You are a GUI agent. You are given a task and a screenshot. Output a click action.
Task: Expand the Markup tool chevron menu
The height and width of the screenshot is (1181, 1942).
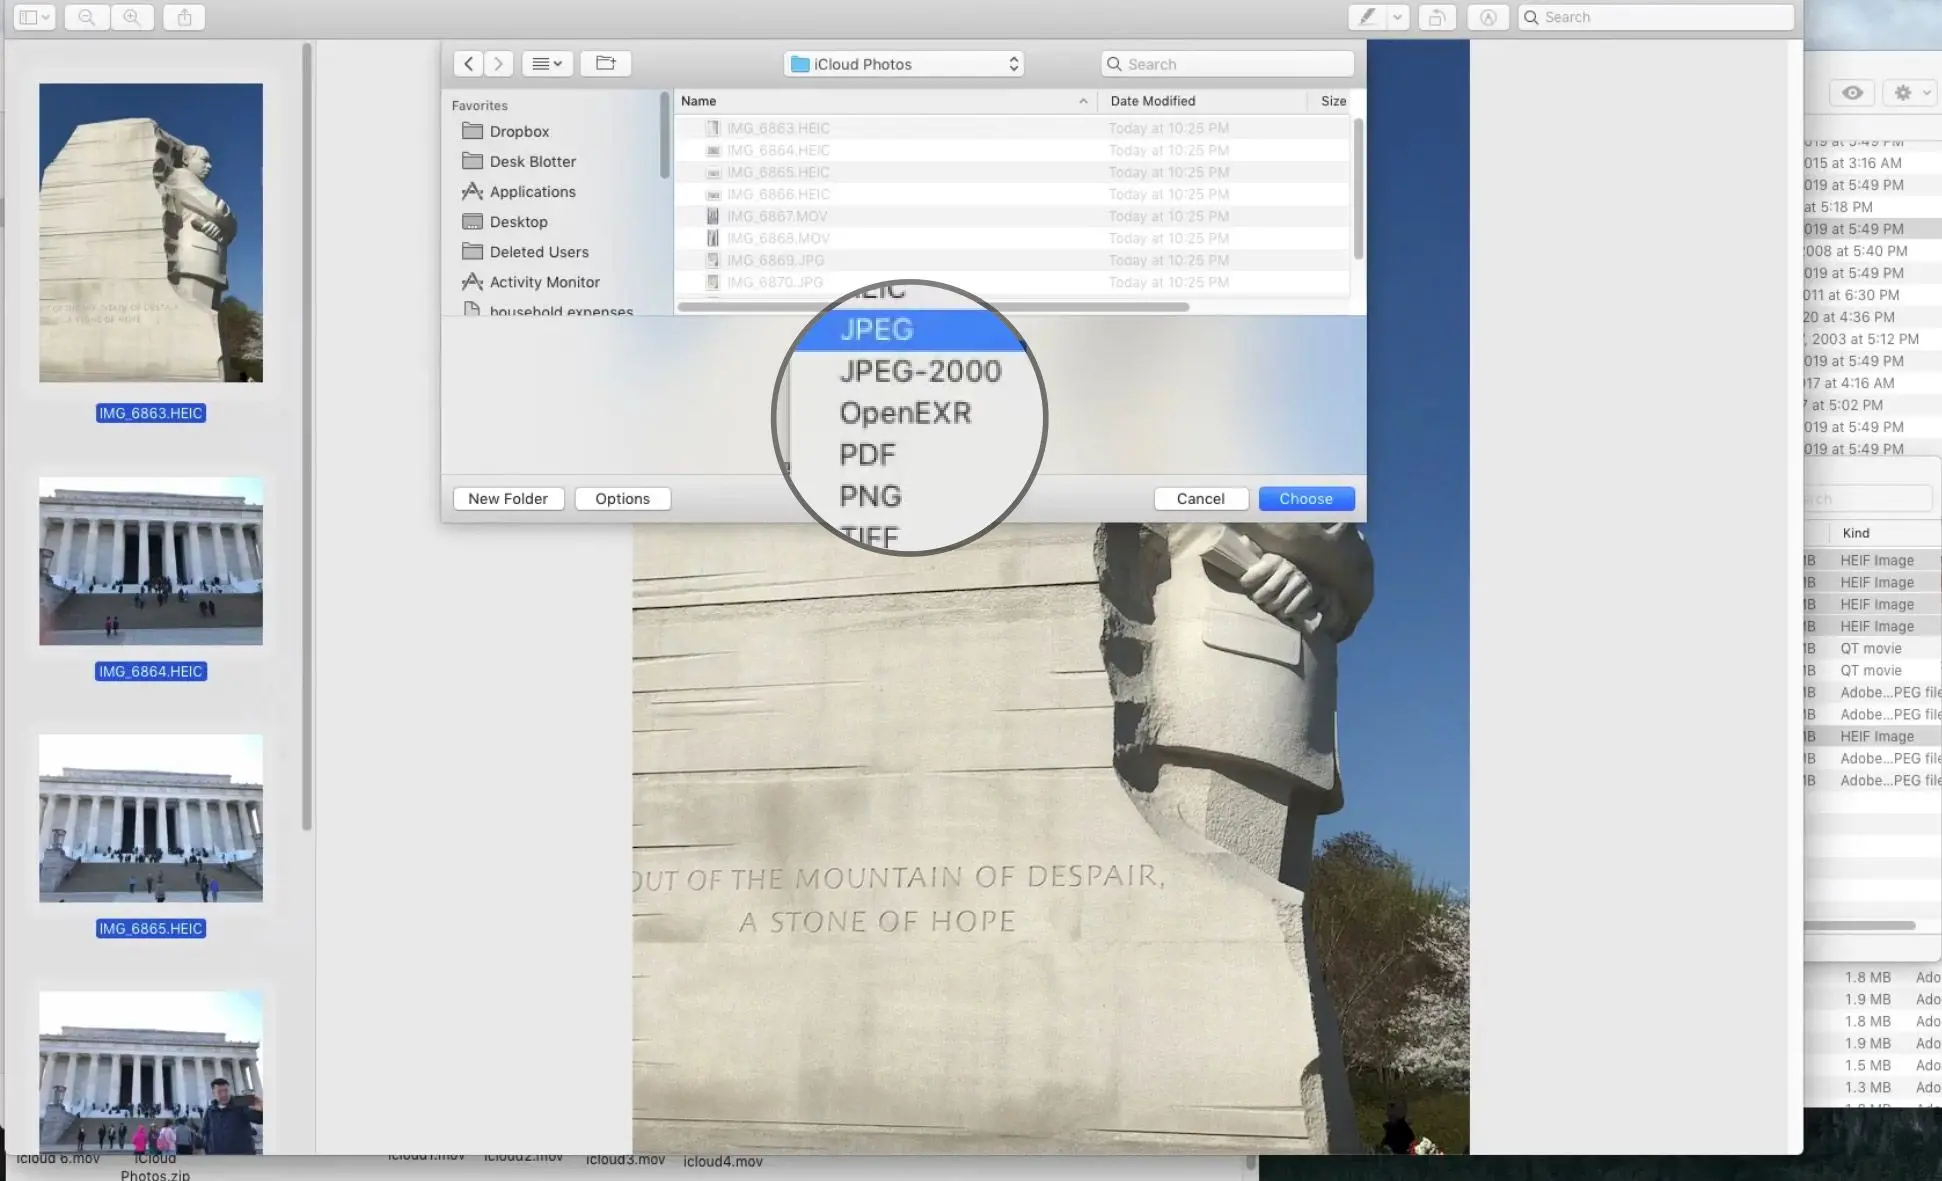(1398, 17)
